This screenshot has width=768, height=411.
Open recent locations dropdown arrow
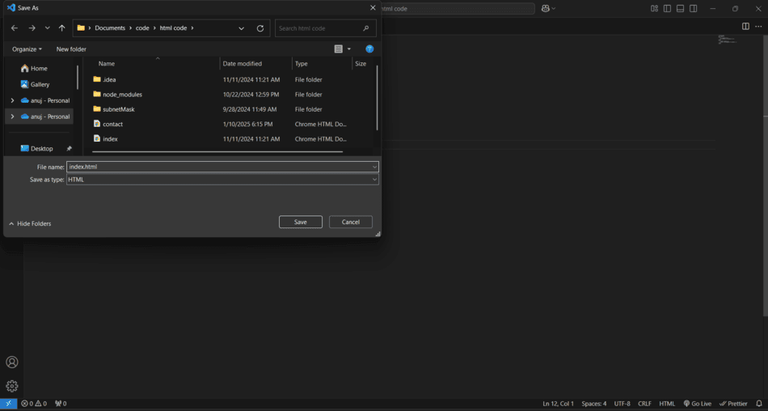click(48, 28)
